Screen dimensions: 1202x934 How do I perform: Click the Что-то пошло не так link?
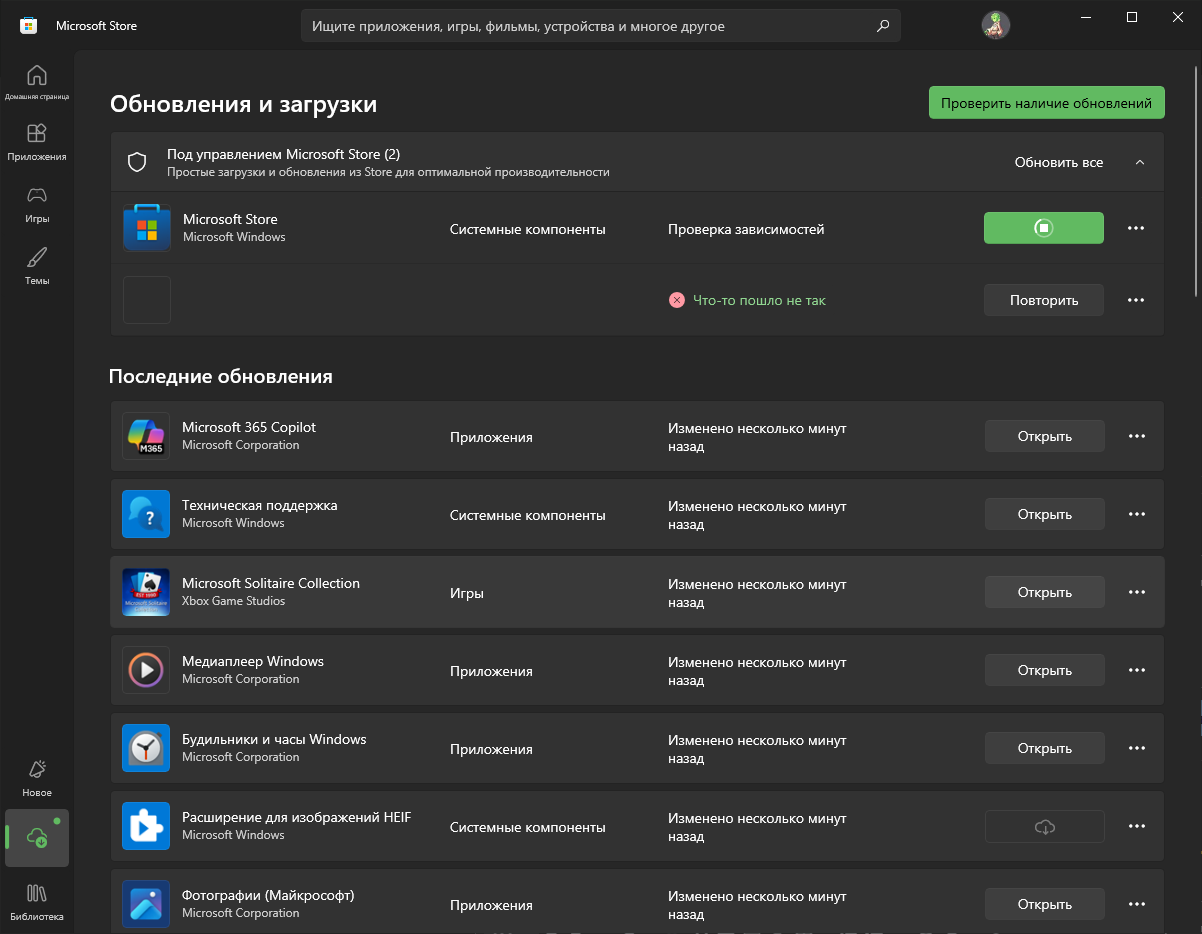[759, 300]
